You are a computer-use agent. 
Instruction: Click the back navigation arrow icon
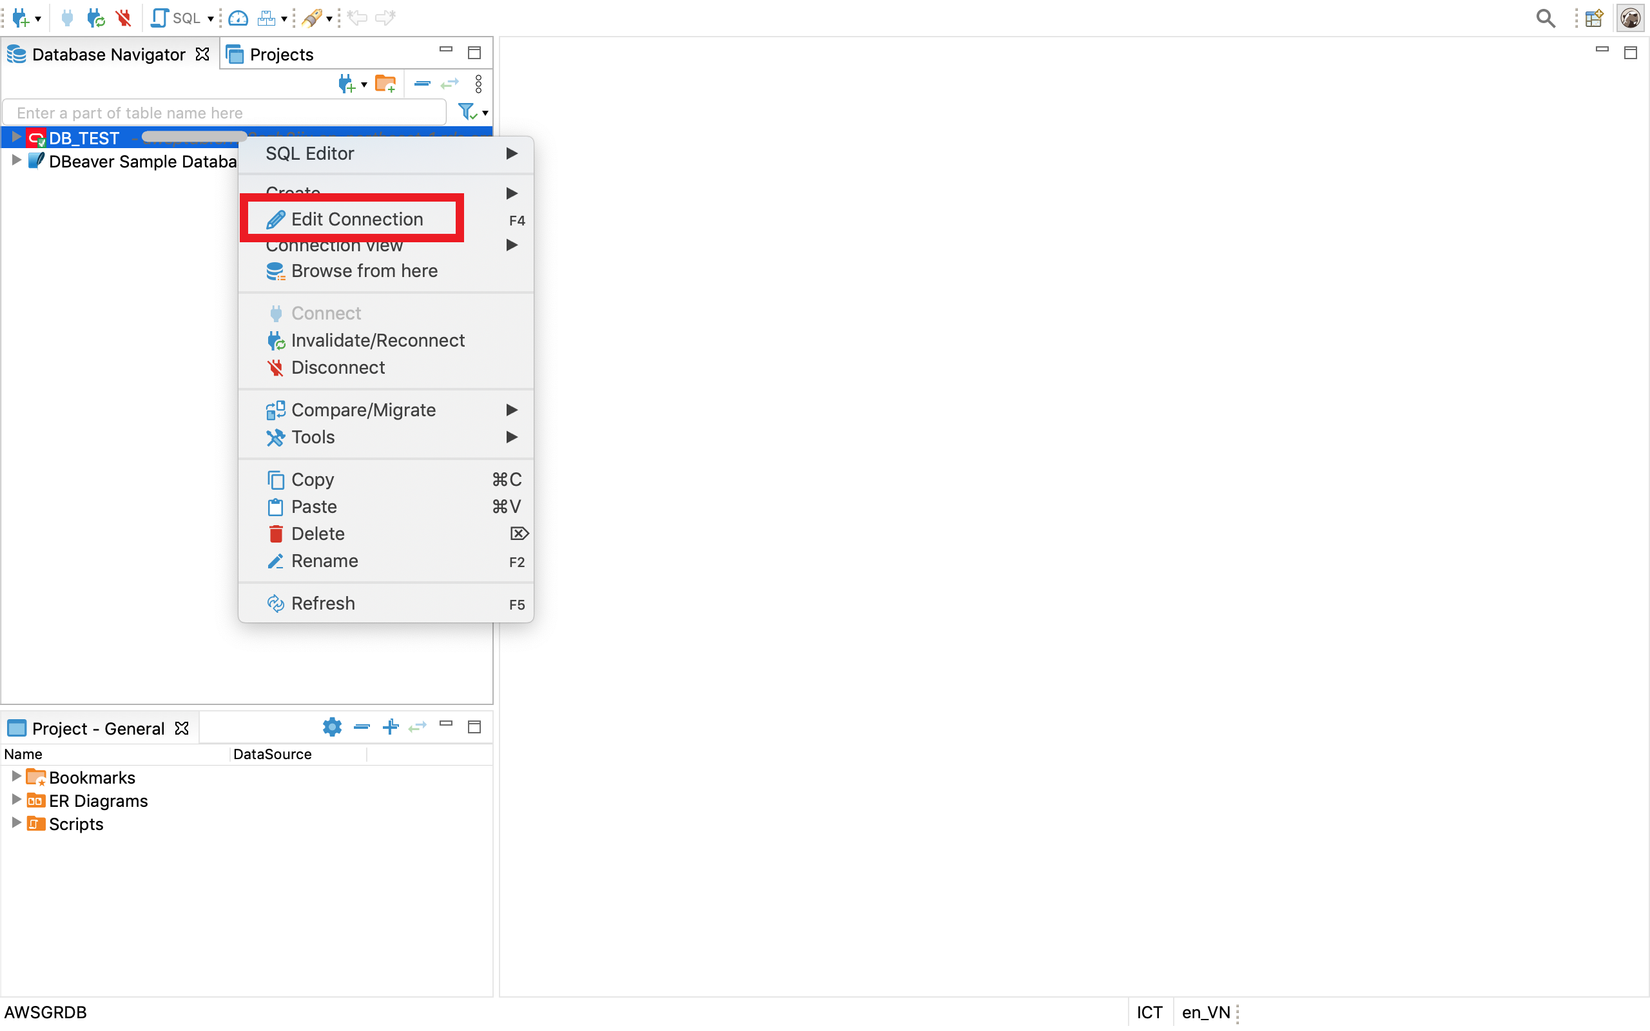[357, 18]
